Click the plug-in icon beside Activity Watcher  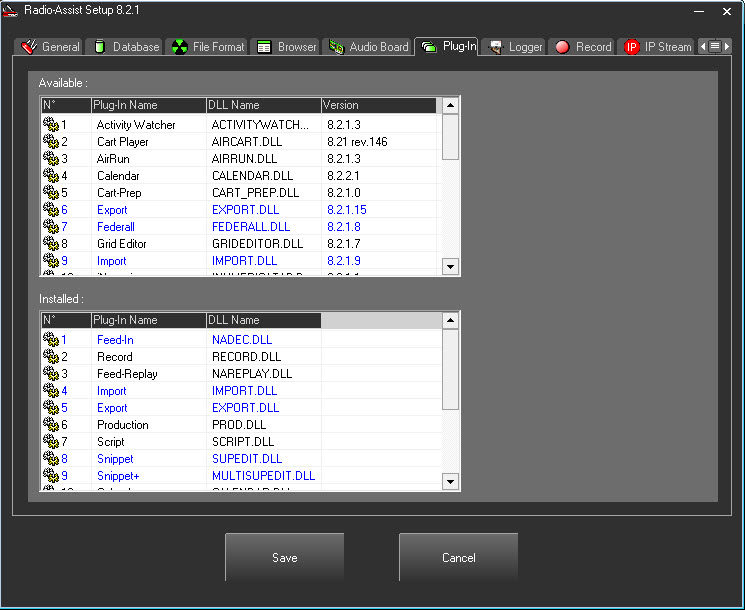(x=50, y=125)
